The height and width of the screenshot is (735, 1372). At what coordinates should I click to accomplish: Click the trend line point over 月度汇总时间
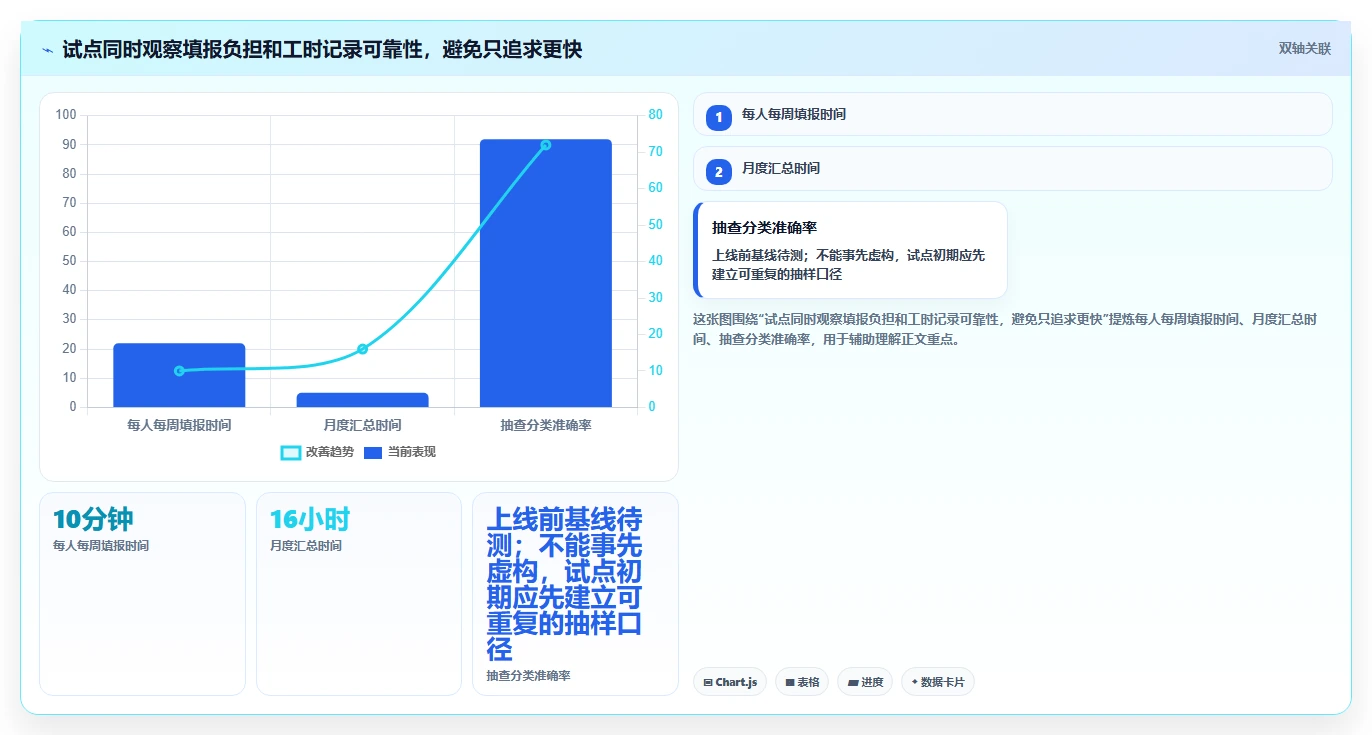(362, 349)
